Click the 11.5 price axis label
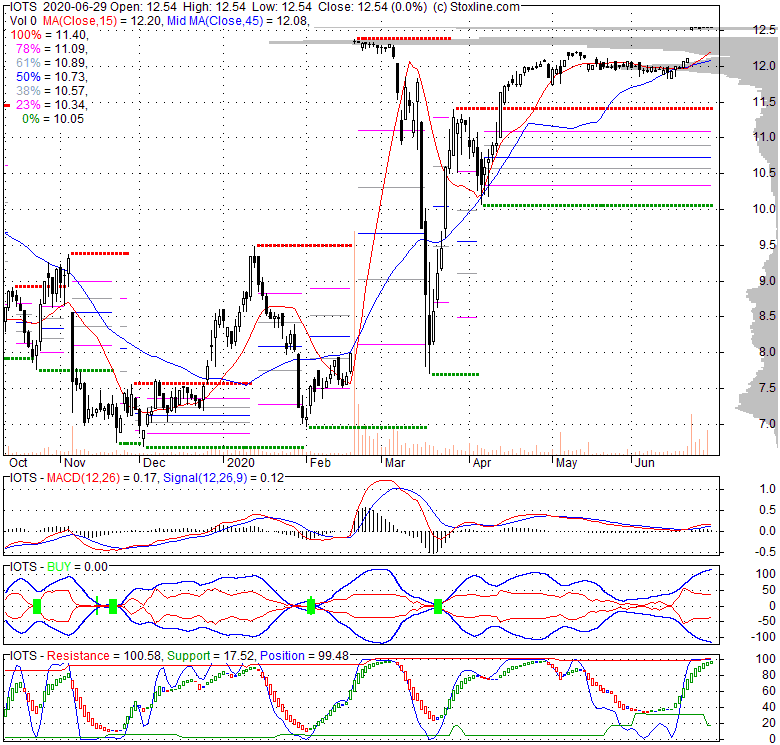 [x=764, y=101]
